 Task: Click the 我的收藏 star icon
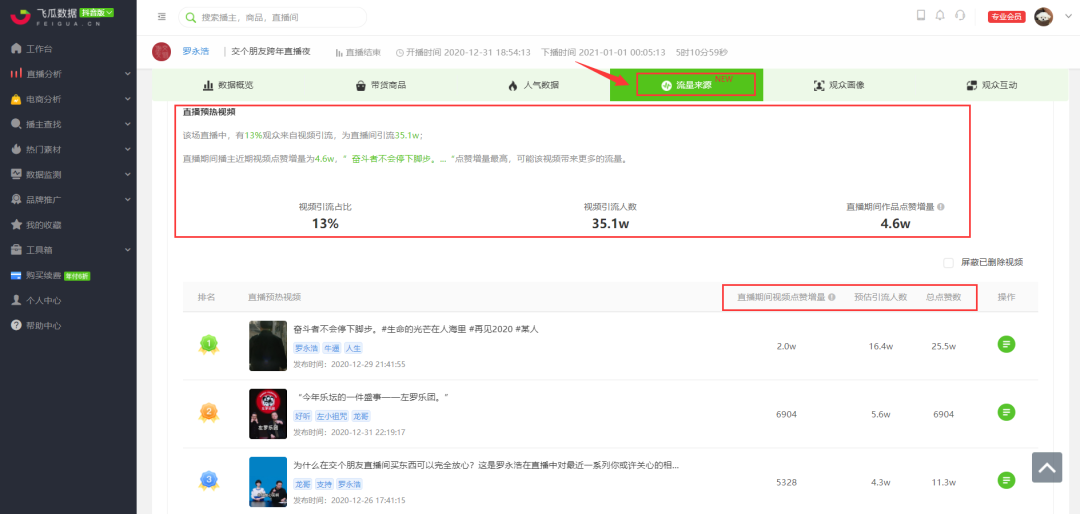pos(16,225)
